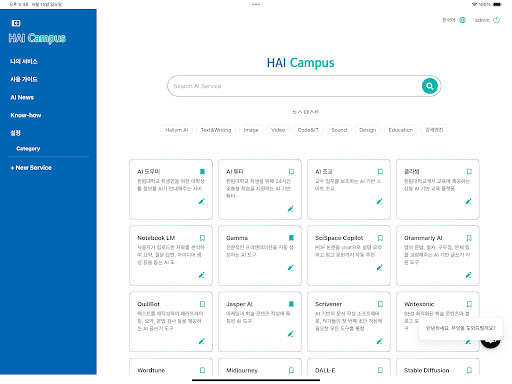Image resolution: width=512 pixels, height=384 pixels.
Task: Open the Midjourney service card title
Action: click(242, 370)
